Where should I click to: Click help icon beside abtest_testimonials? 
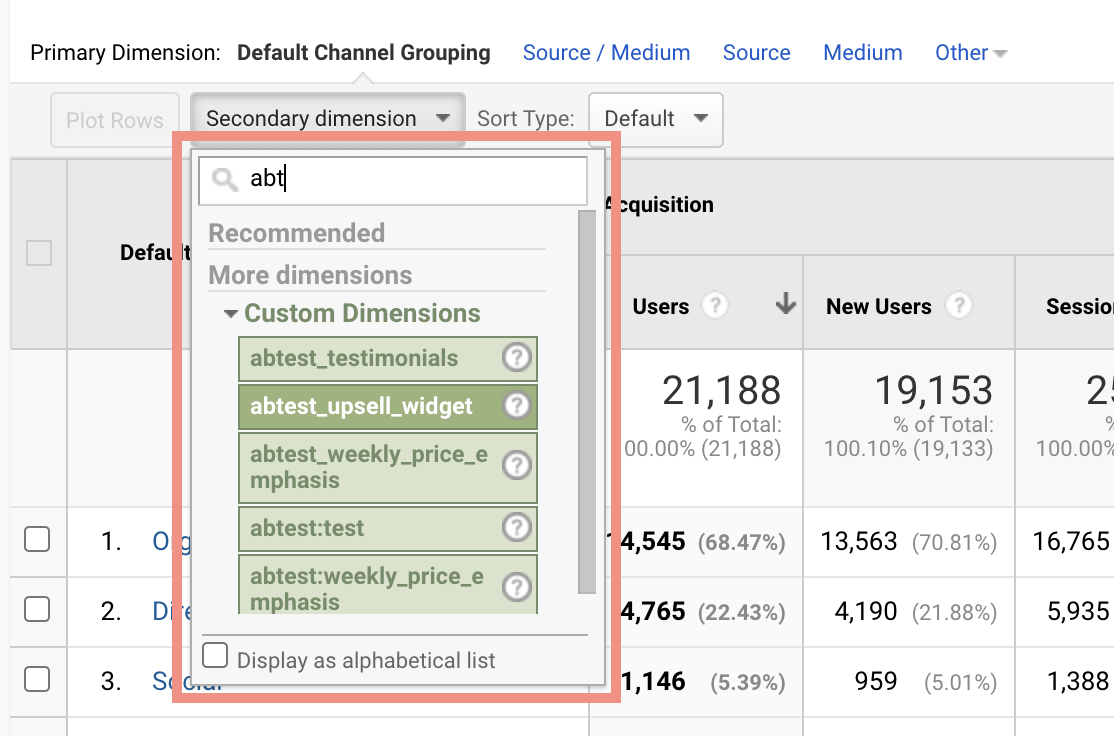(x=516, y=358)
